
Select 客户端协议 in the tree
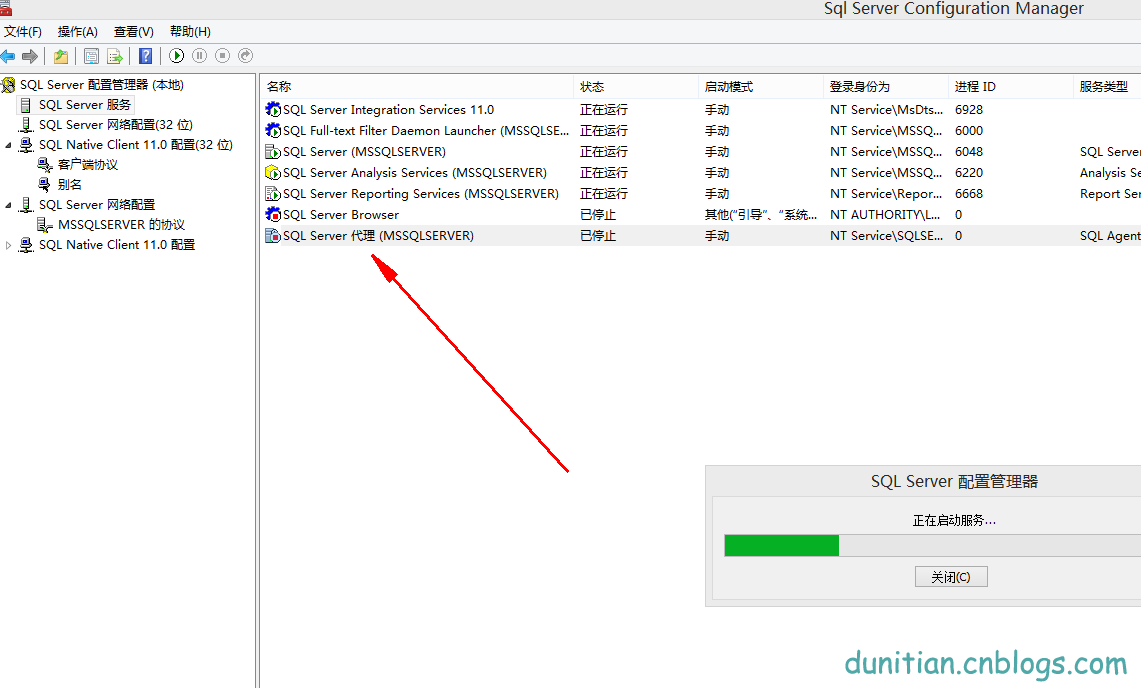[87, 165]
